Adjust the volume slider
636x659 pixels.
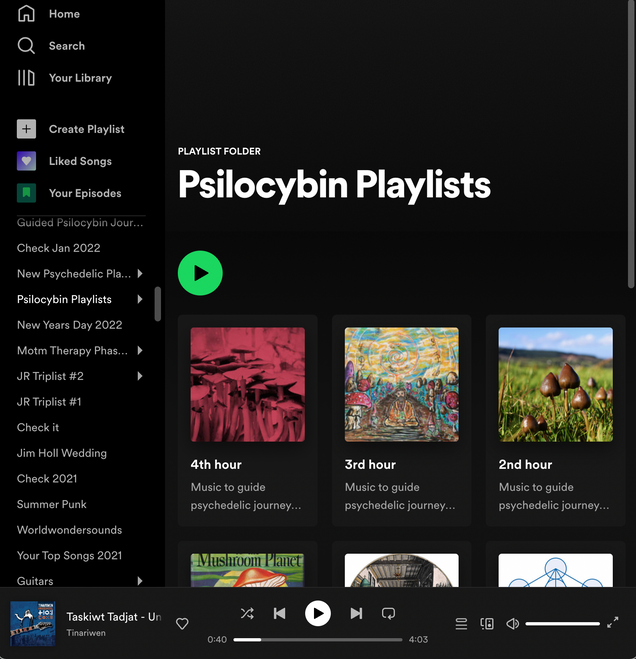562,624
